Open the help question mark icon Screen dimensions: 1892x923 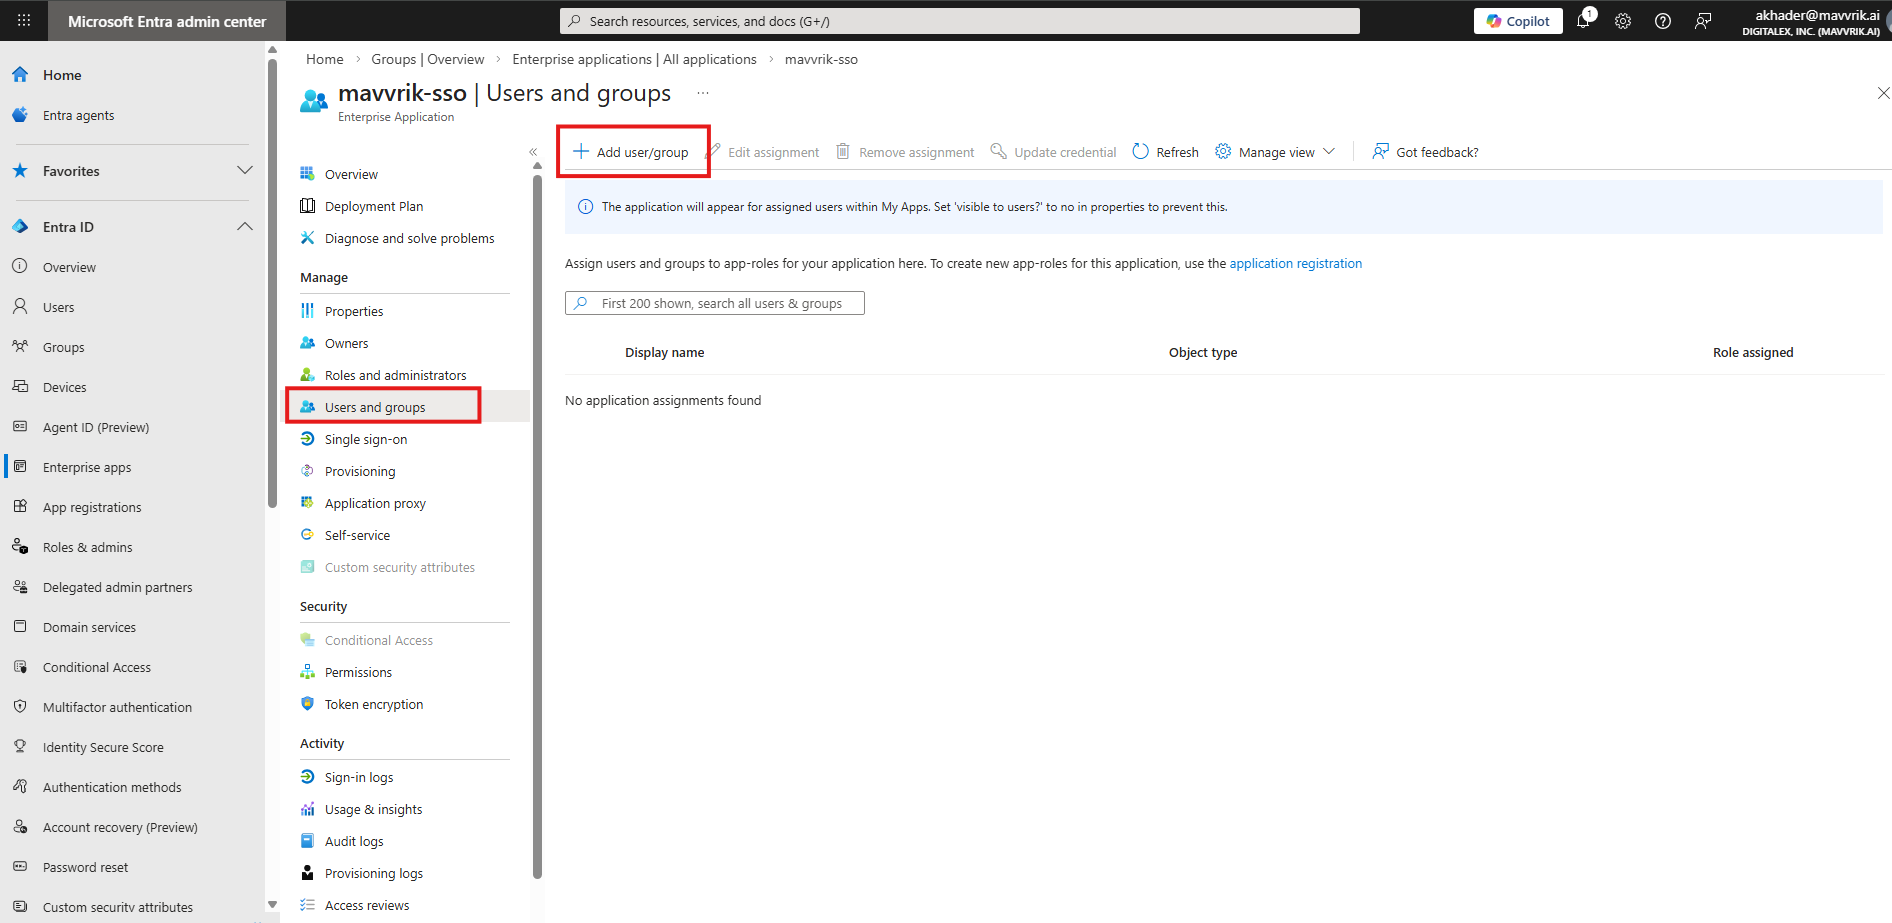pyautogui.click(x=1663, y=21)
